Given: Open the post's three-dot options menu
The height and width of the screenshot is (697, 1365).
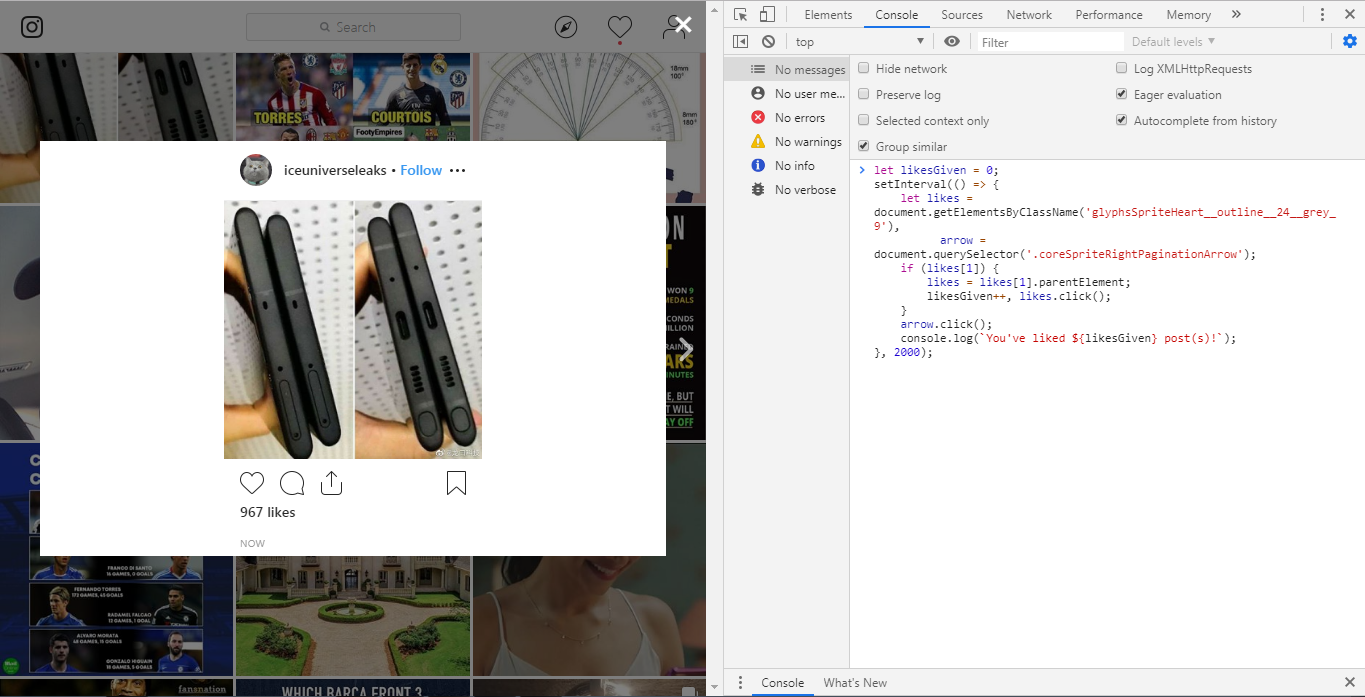Looking at the screenshot, I should click(458, 171).
